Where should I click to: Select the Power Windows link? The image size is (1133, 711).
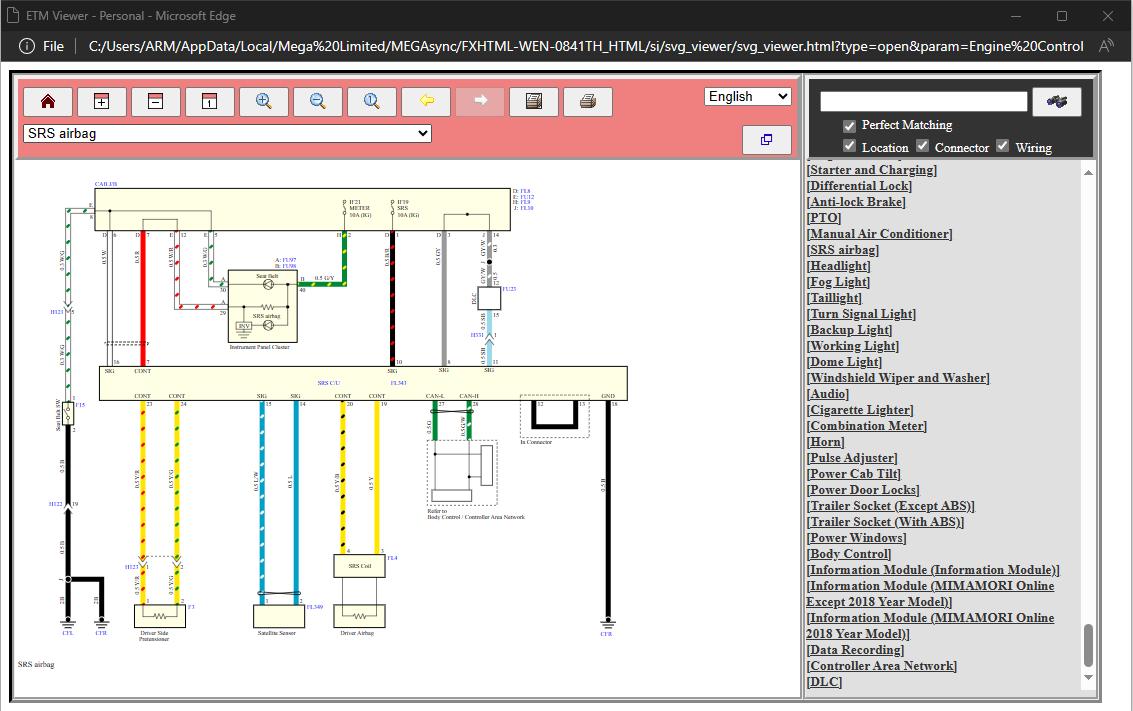click(856, 538)
